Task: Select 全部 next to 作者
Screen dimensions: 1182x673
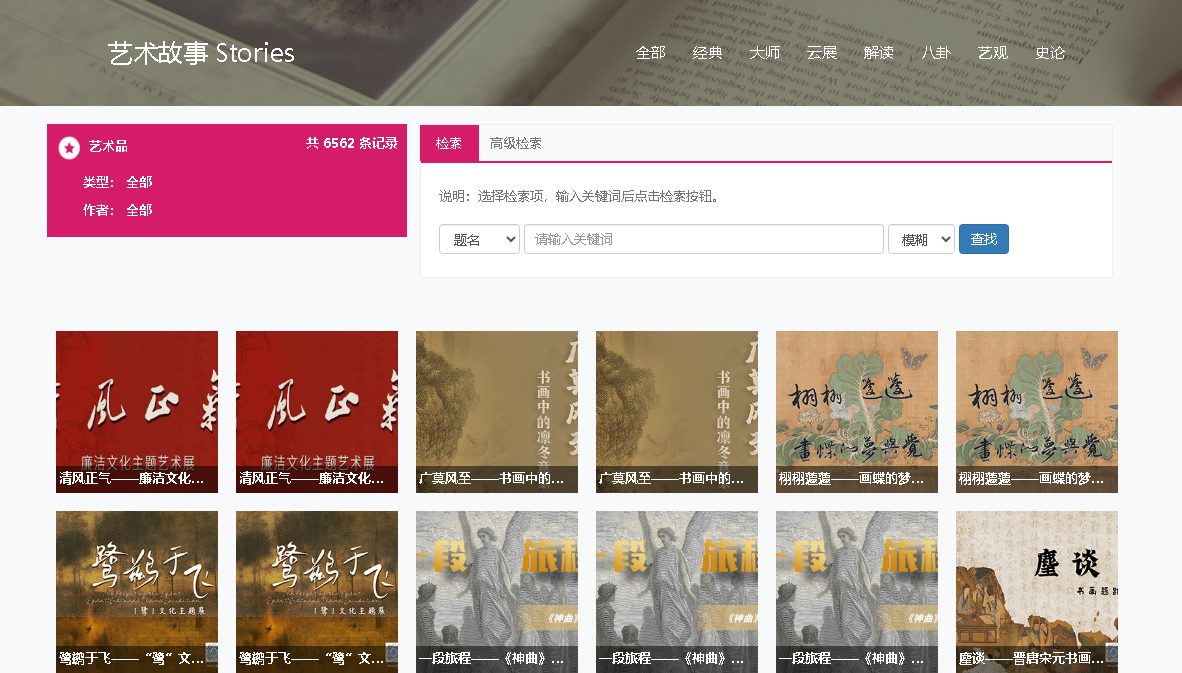Action: coord(139,210)
